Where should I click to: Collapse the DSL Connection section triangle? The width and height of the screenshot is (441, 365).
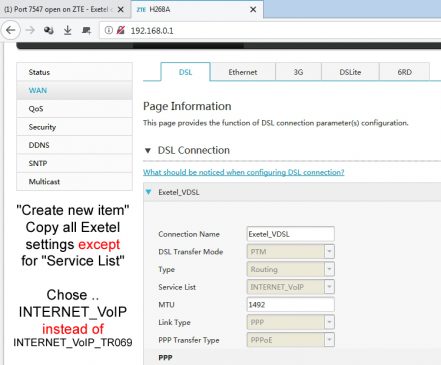148,151
